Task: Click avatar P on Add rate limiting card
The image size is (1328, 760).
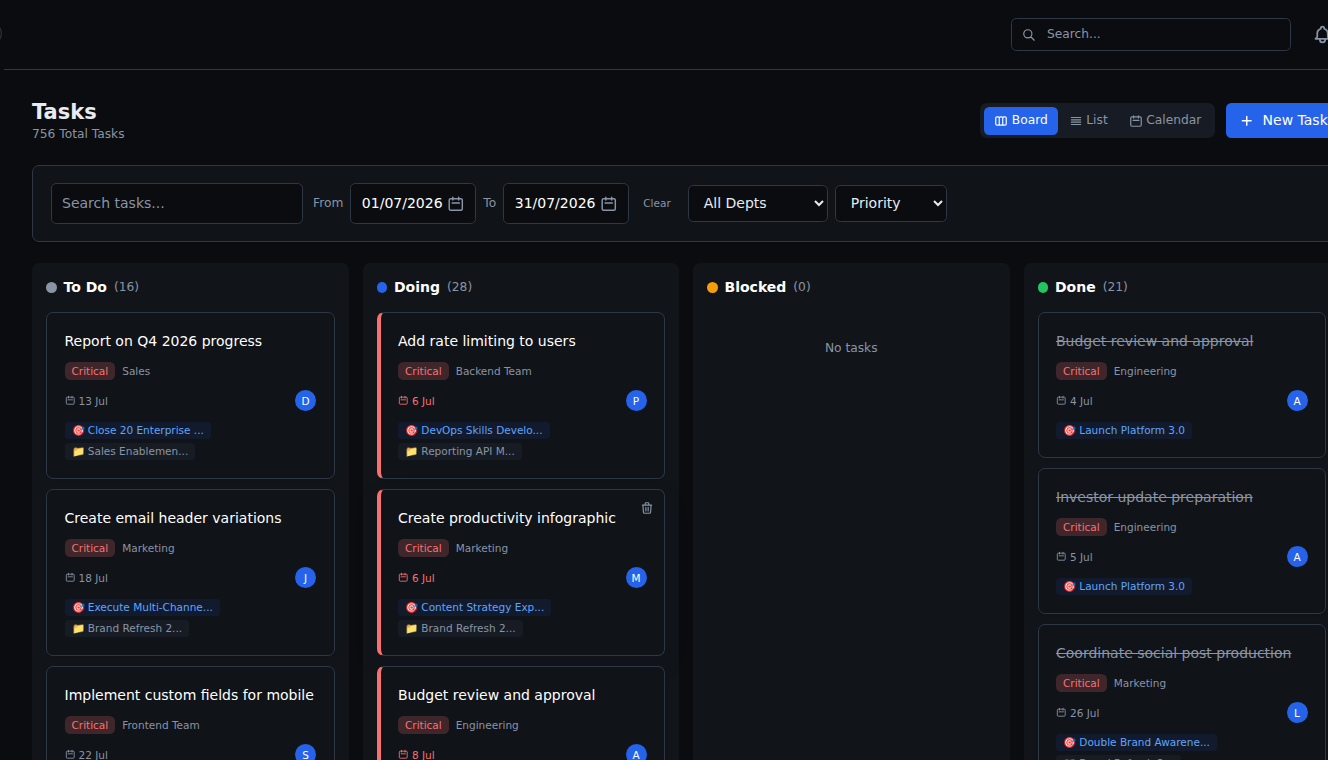Action: coord(637,401)
